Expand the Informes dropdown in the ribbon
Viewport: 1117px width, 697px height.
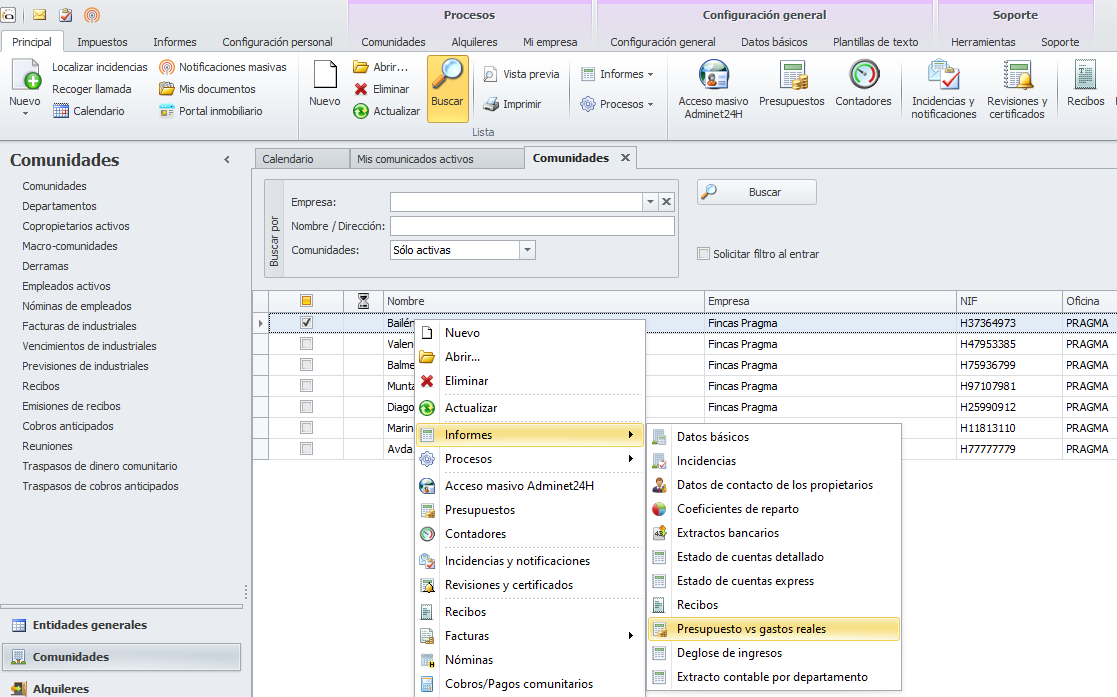pyautogui.click(x=626, y=74)
